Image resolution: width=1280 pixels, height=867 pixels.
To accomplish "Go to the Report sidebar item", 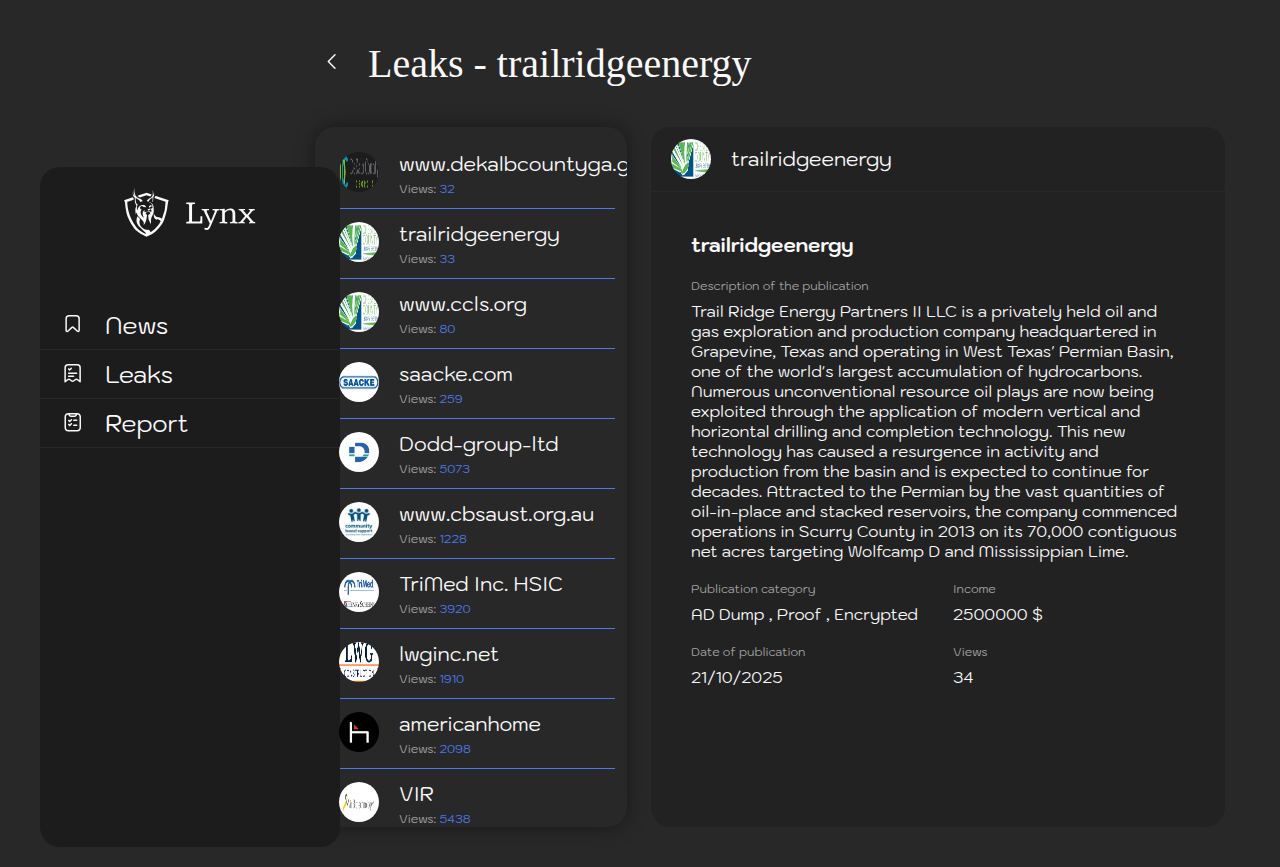I will pyautogui.click(x=146, y=424).
